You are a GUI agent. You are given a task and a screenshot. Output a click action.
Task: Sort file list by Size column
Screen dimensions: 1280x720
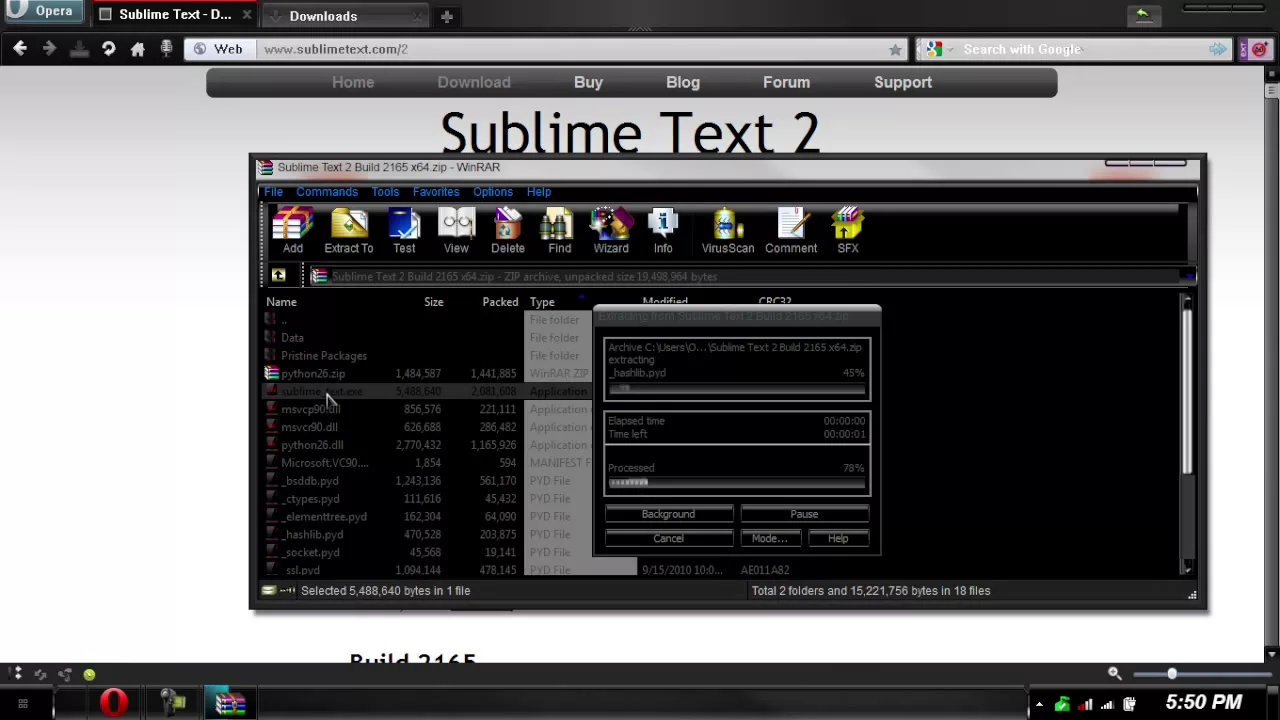click(x=433, y=302)
